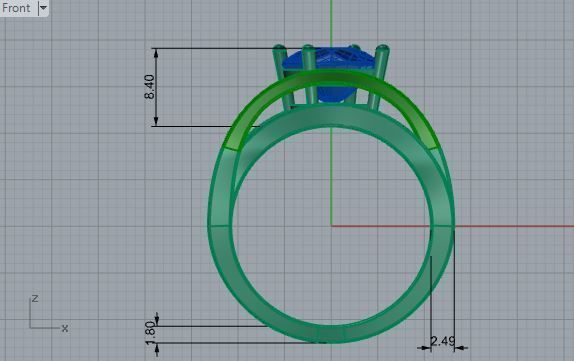Select the 2.49 width dimension text
Screen dimensions: 574x361
click(443, 341)
